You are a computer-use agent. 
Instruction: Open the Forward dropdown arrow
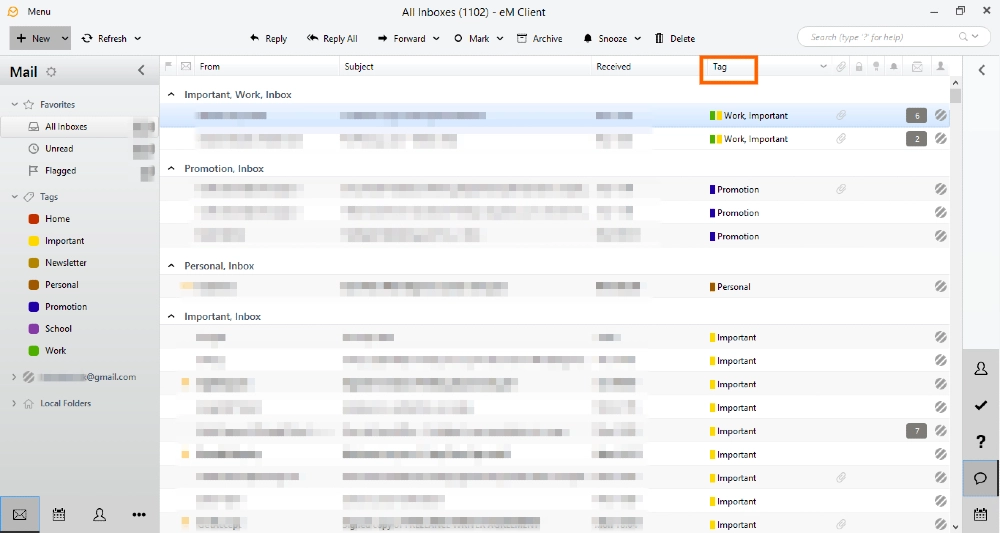[x=436, y=38]
